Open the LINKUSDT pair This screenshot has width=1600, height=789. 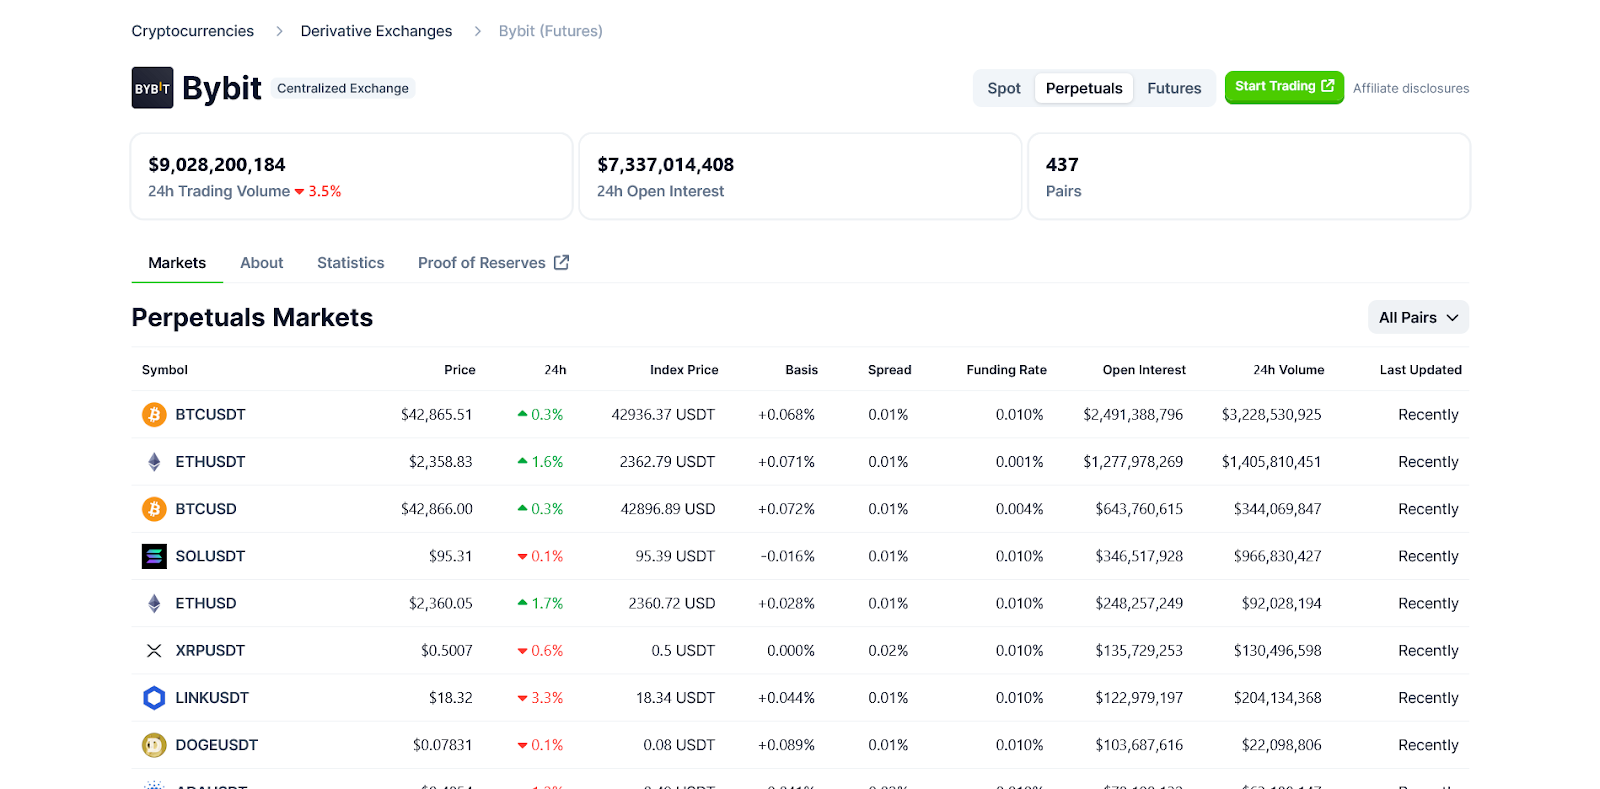(212, 698)
